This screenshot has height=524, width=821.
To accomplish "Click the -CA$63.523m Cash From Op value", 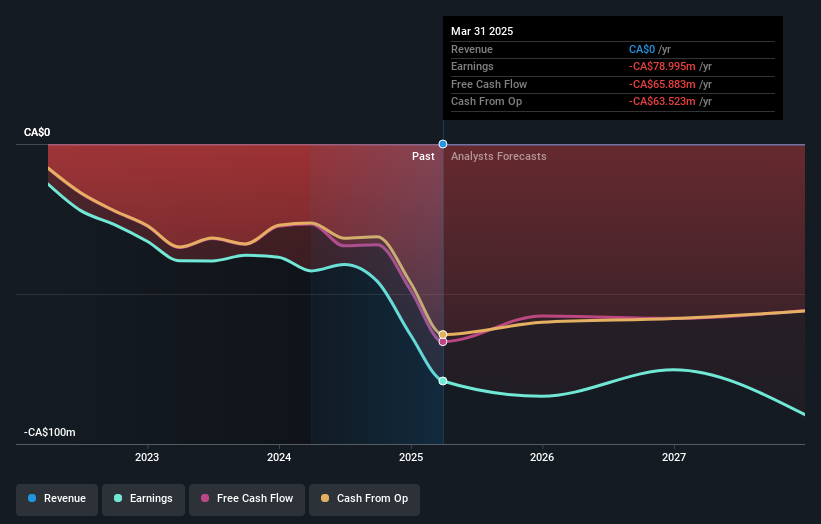I will click(662, 102).
